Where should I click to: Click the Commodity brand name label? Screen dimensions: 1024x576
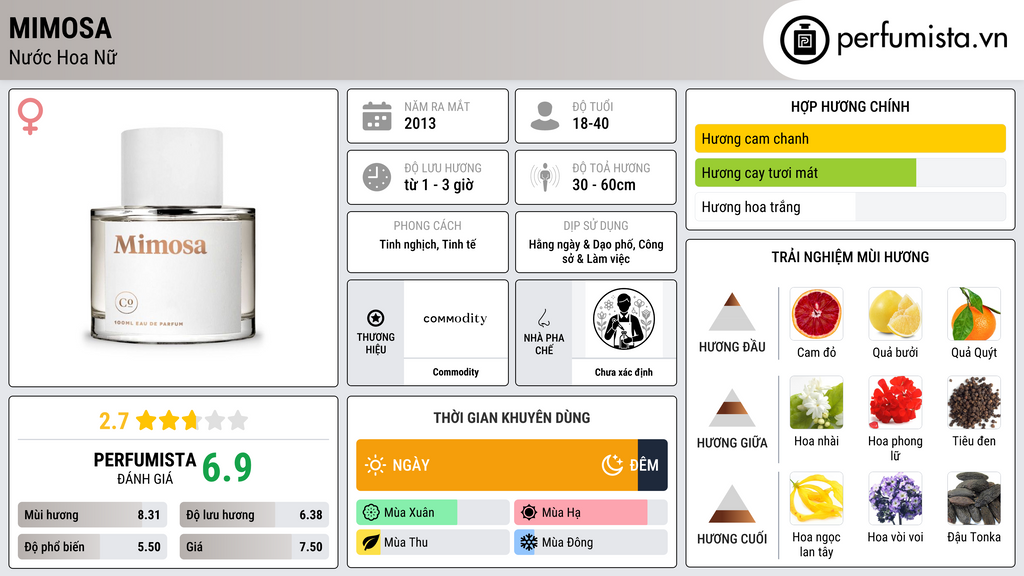(x=455, y=372)
